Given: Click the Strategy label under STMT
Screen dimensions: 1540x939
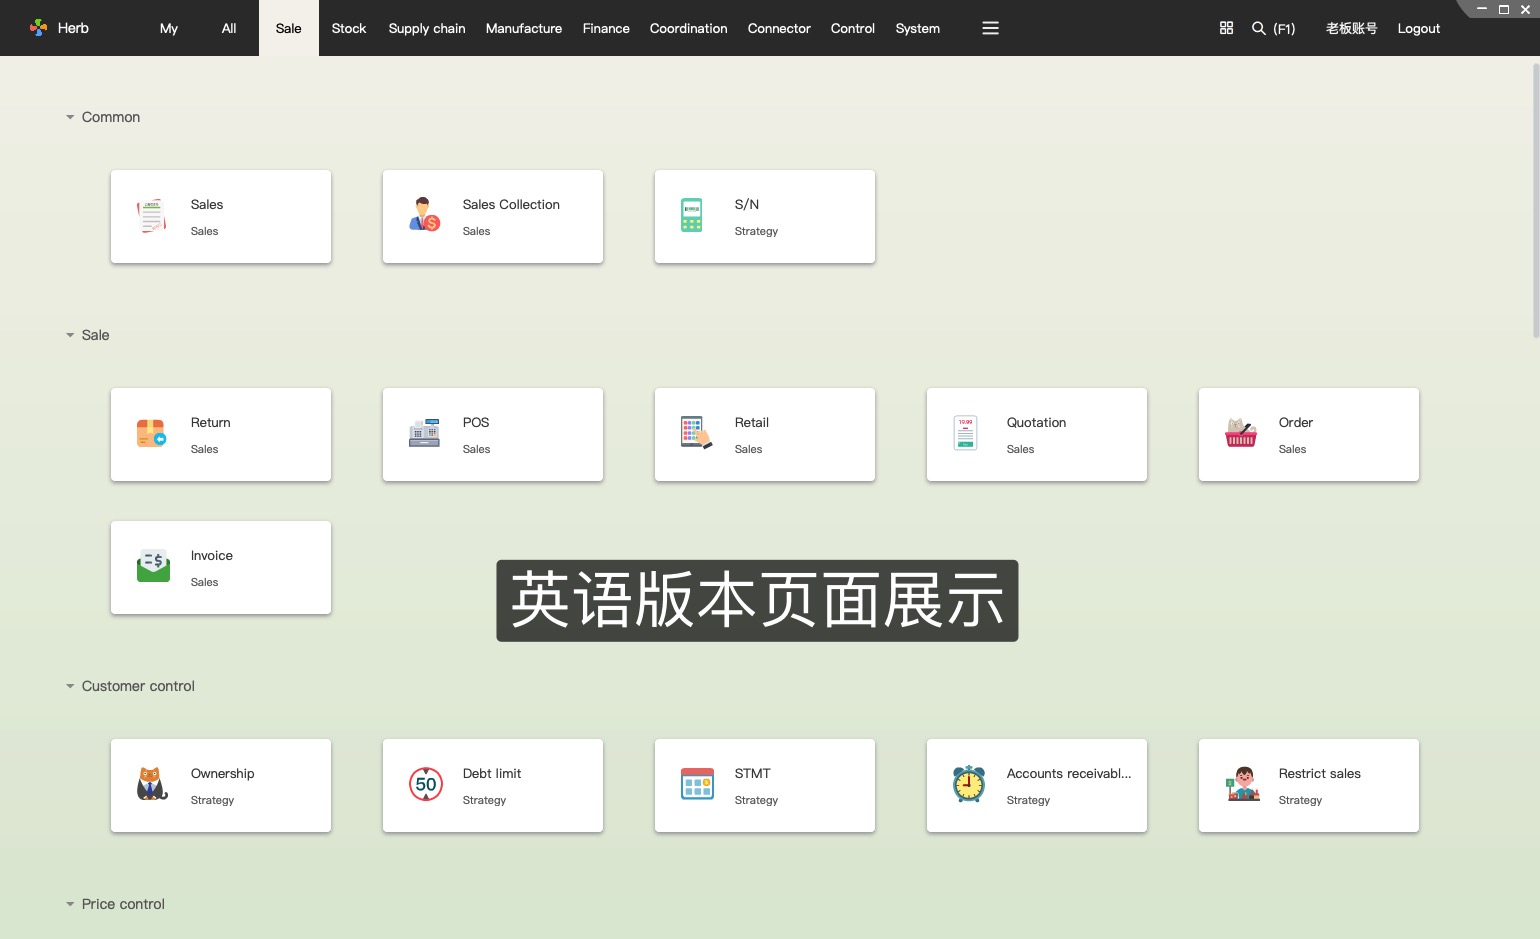Looking at the screenshot, I should tap(756, 800).
